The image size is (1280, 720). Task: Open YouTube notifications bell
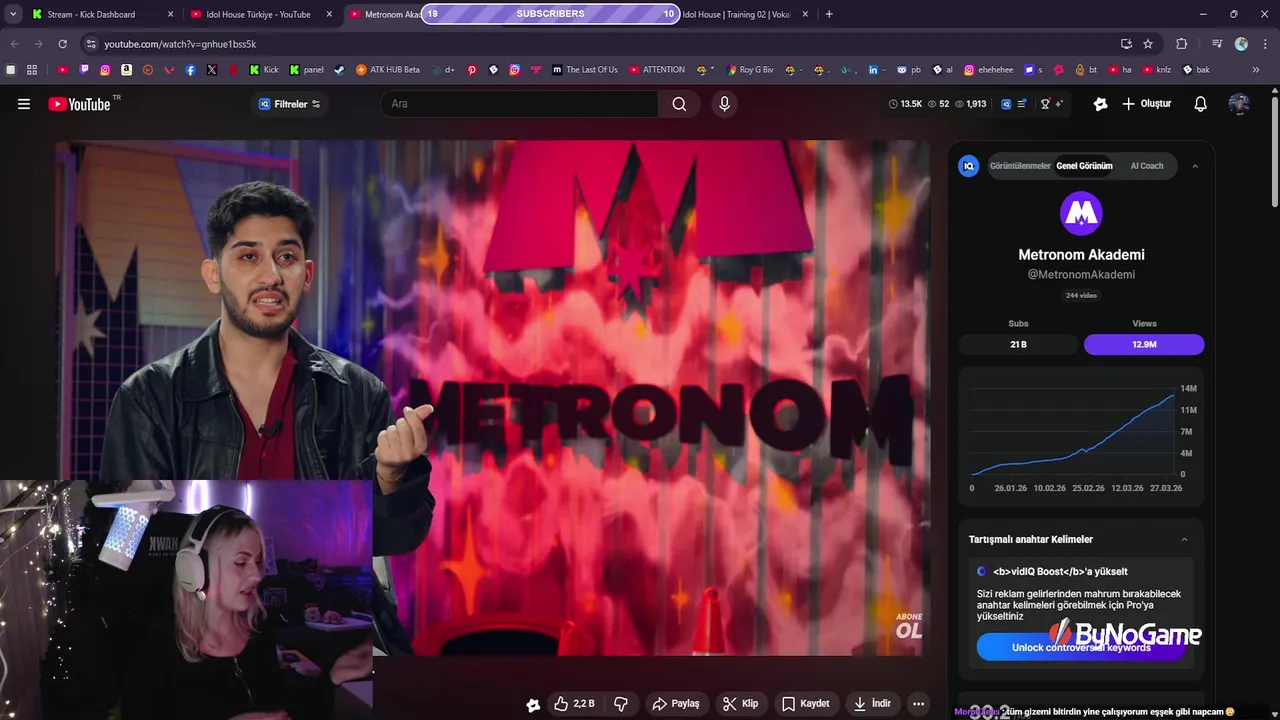1201,104
